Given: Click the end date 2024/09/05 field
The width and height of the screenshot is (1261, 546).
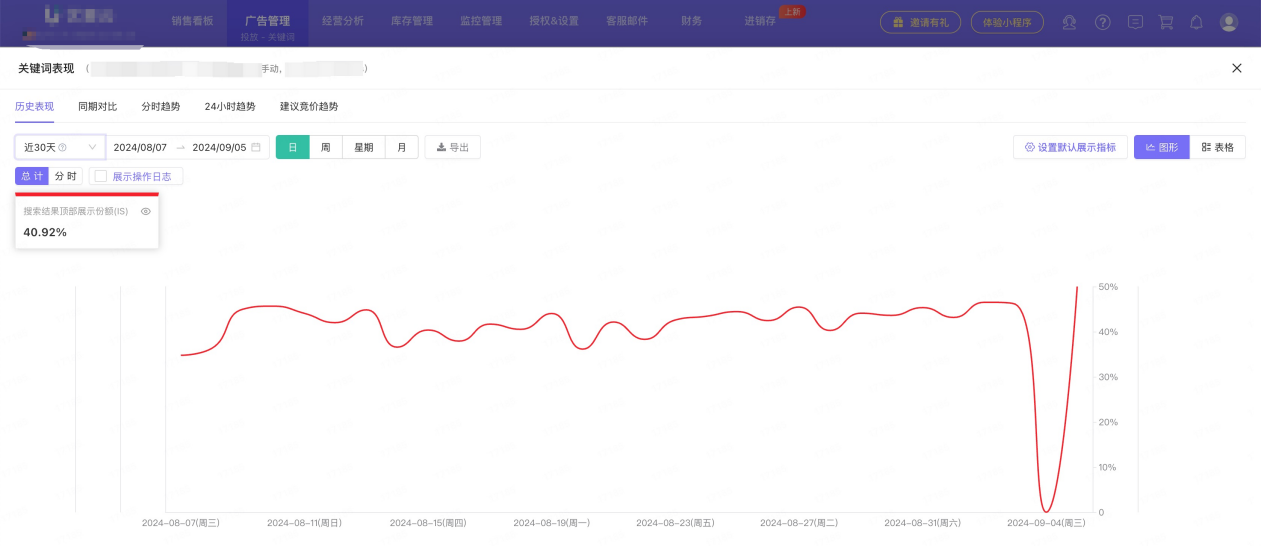Looking at the screenshot, I should pyautogui.click(x=219, y=147).
